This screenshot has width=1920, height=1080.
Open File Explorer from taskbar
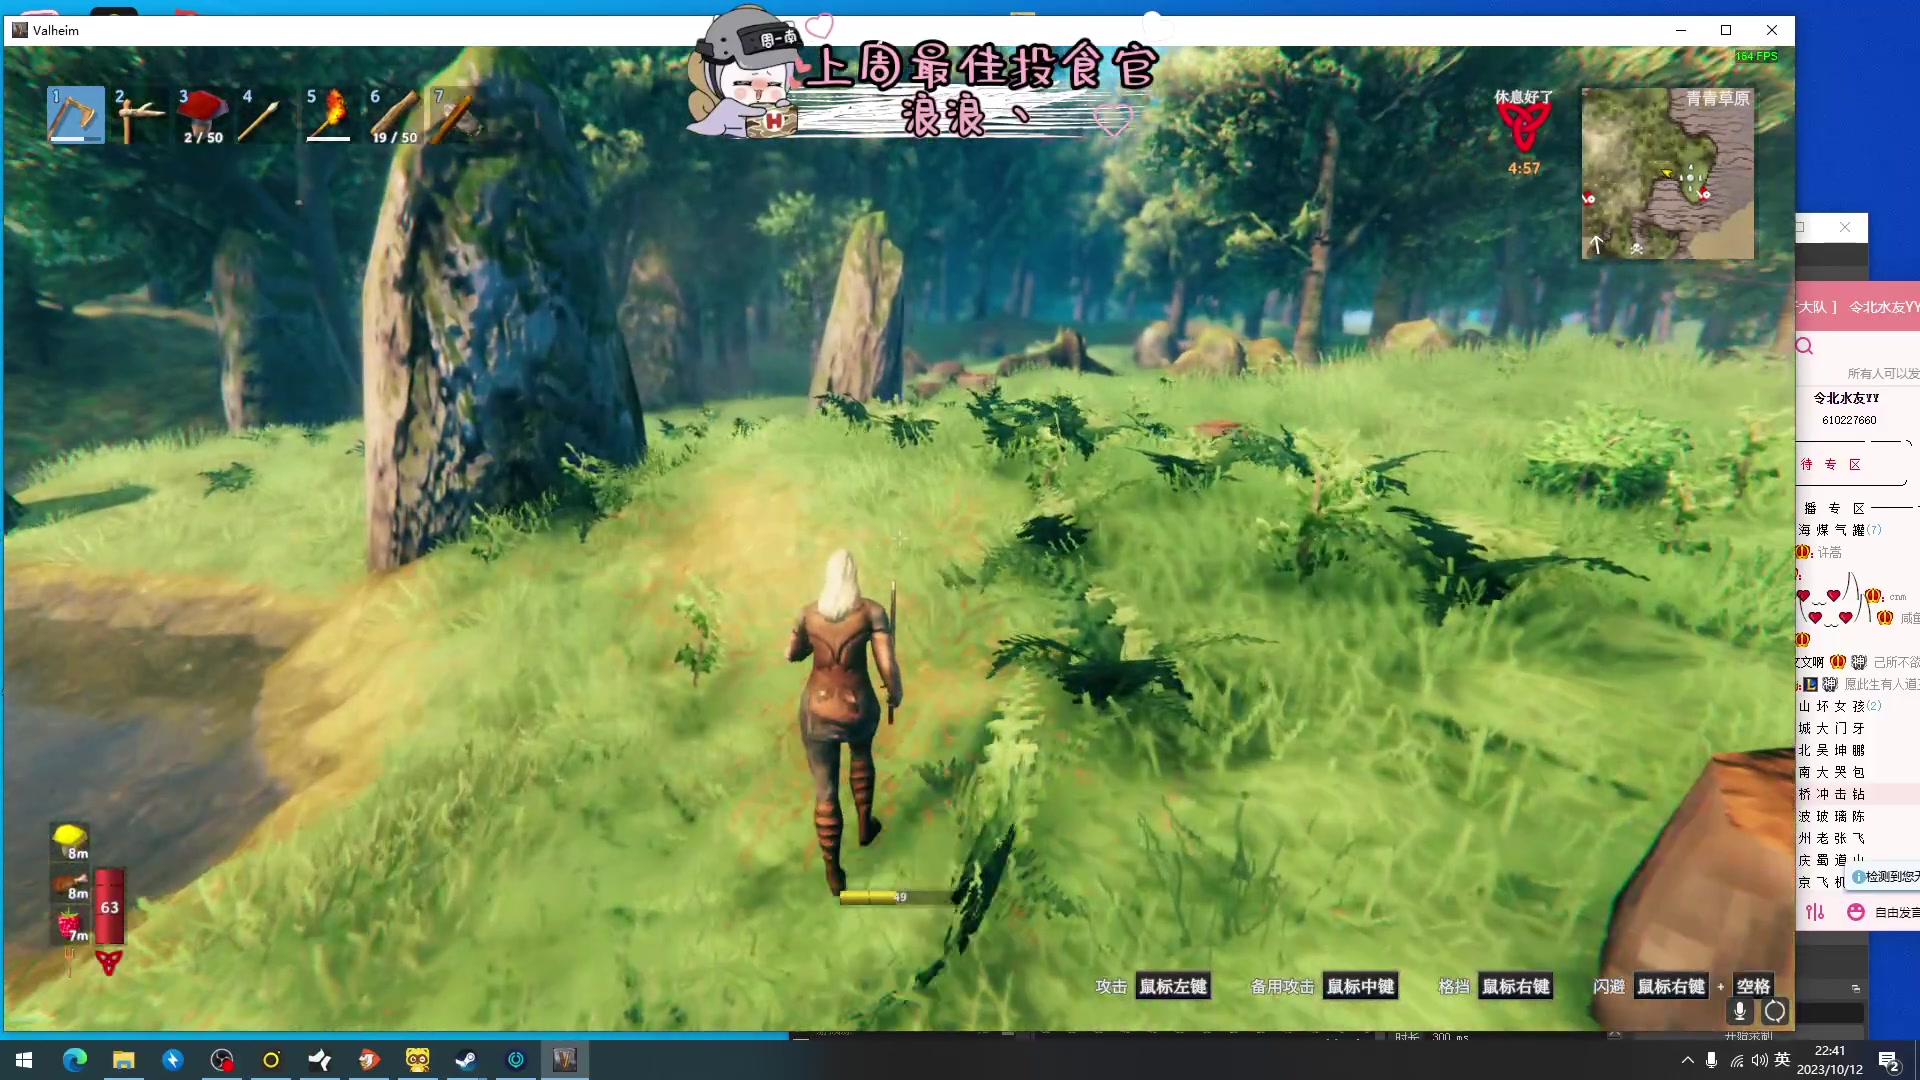[123, 1060]
